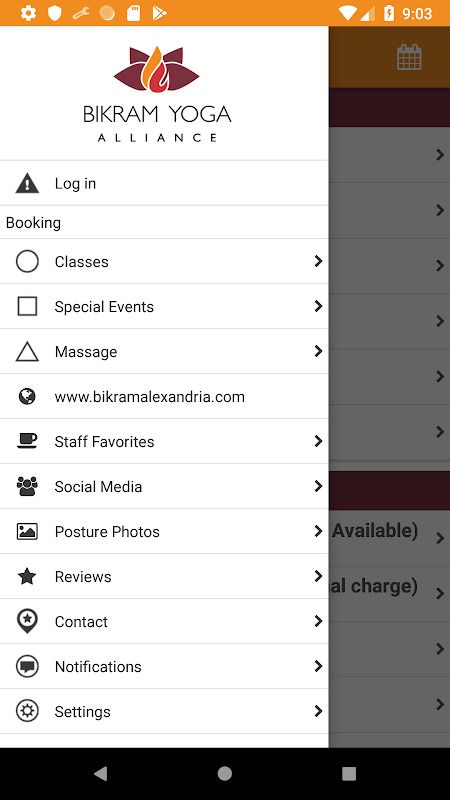Tap the star icon for Reviews
This screenshot has width=450, height=800.
[27, 577]
